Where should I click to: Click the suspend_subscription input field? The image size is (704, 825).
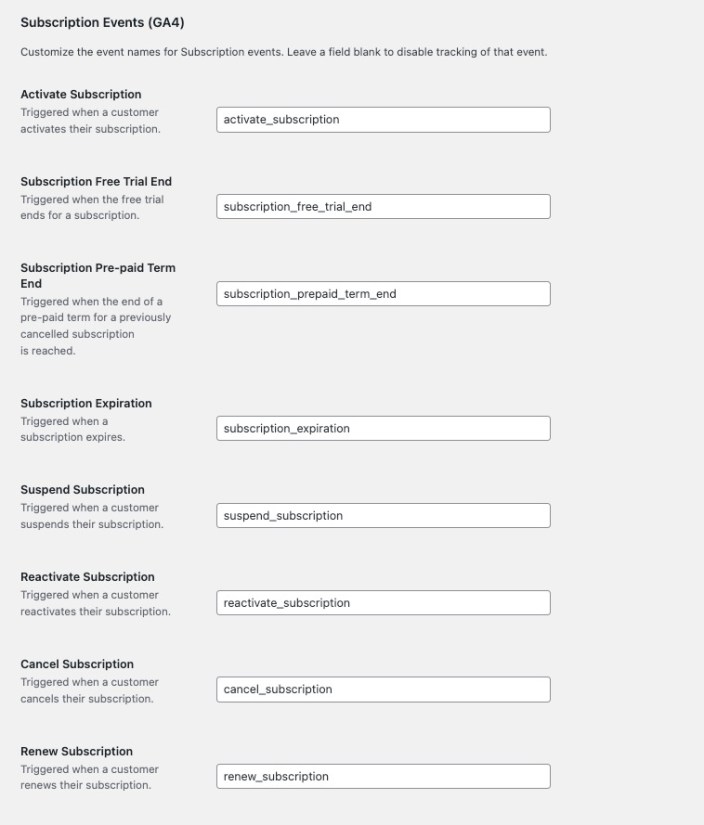[x=383, y=515]
